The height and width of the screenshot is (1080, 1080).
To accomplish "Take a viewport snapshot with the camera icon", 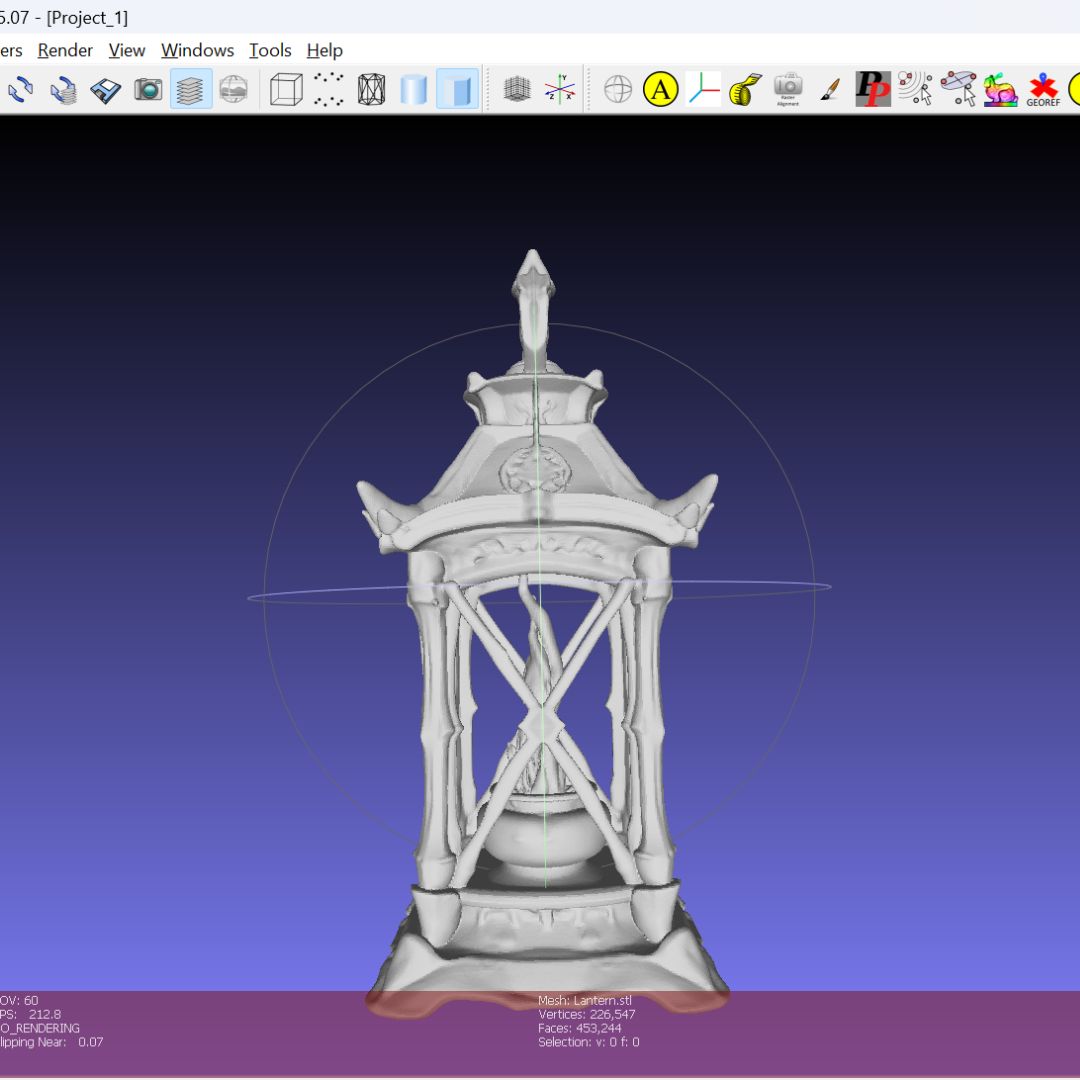I will (x=148, y=88).
